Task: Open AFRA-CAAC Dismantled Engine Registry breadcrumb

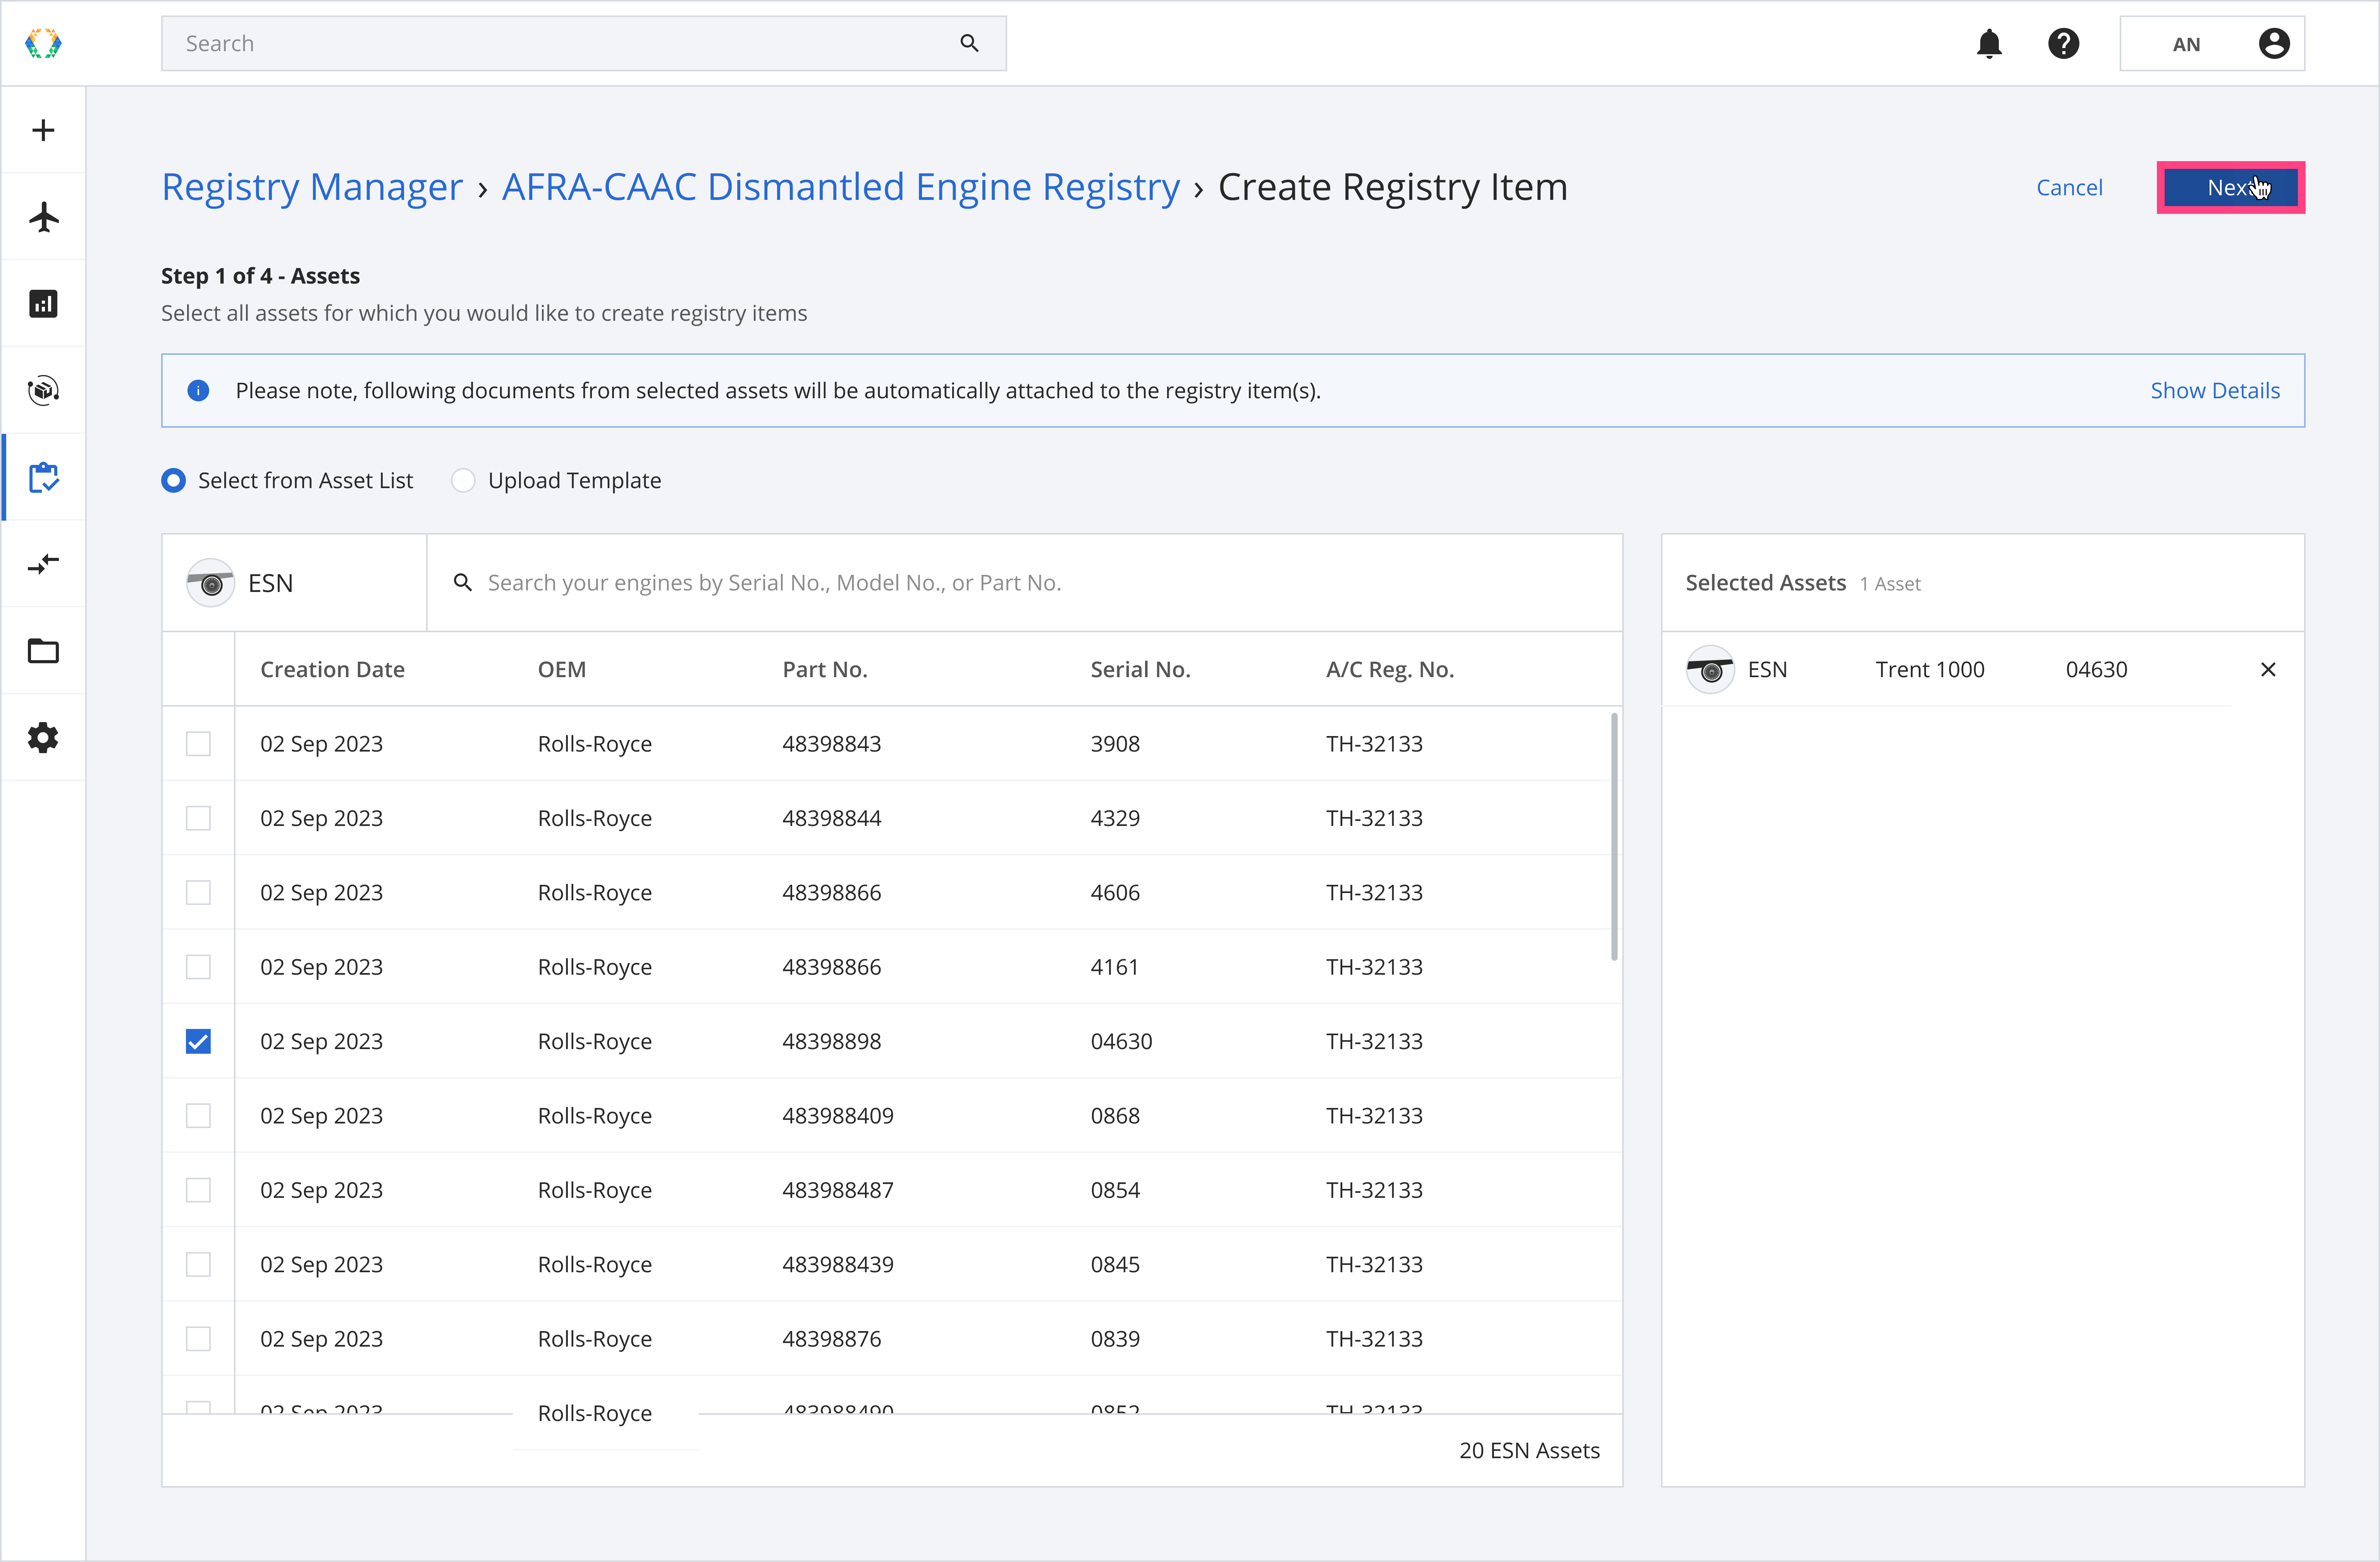Action: (840, 187)
